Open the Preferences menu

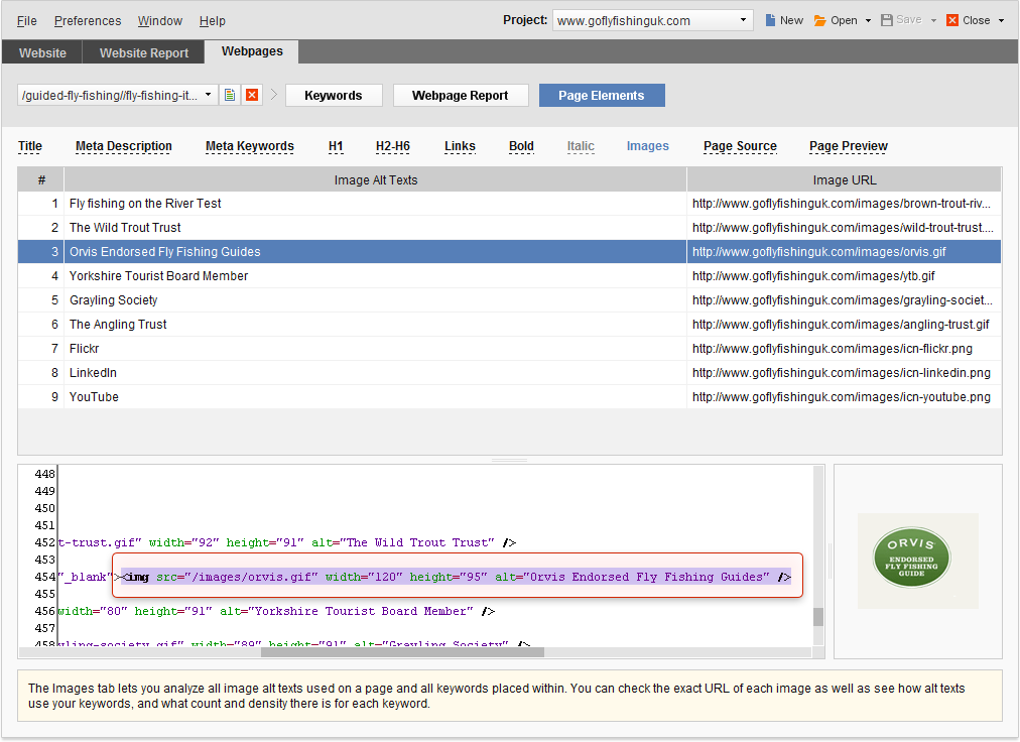click(87, 20)
